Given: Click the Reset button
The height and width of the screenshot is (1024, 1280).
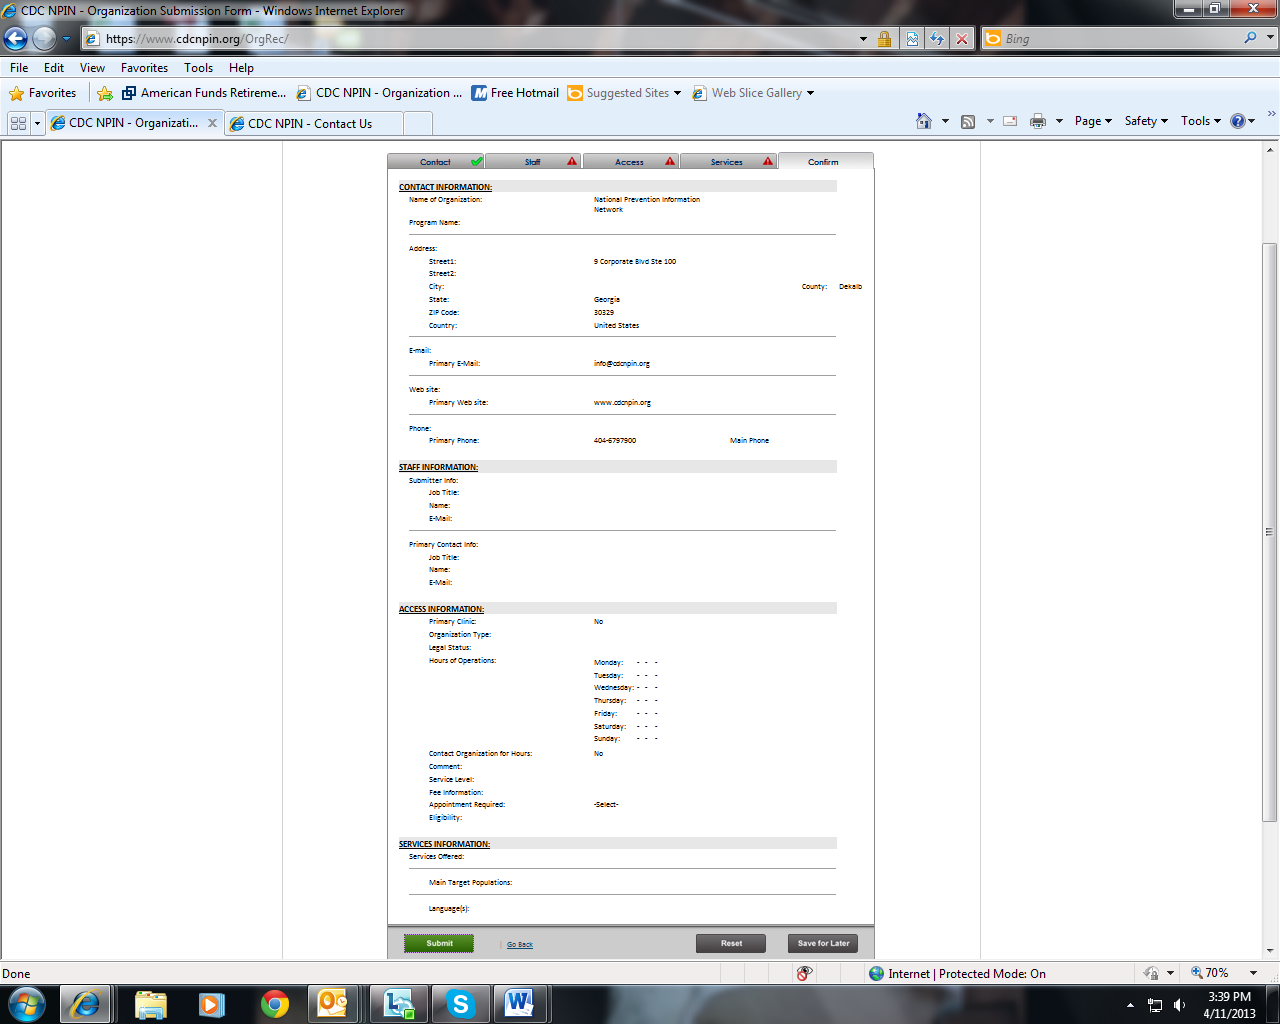Looking at the screenshot, I should tap(731, 943).
